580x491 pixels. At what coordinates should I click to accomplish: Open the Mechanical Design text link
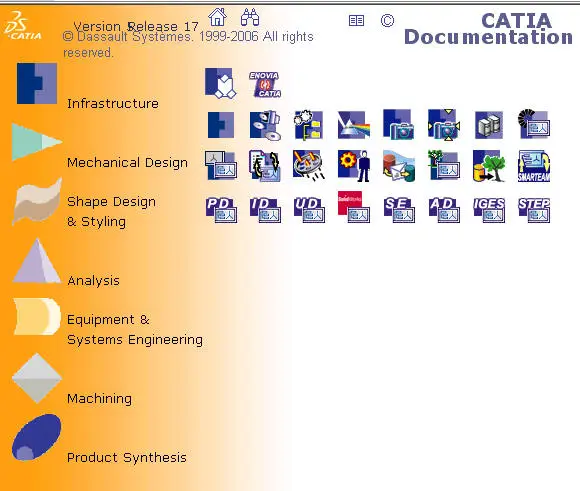[127, 163]
